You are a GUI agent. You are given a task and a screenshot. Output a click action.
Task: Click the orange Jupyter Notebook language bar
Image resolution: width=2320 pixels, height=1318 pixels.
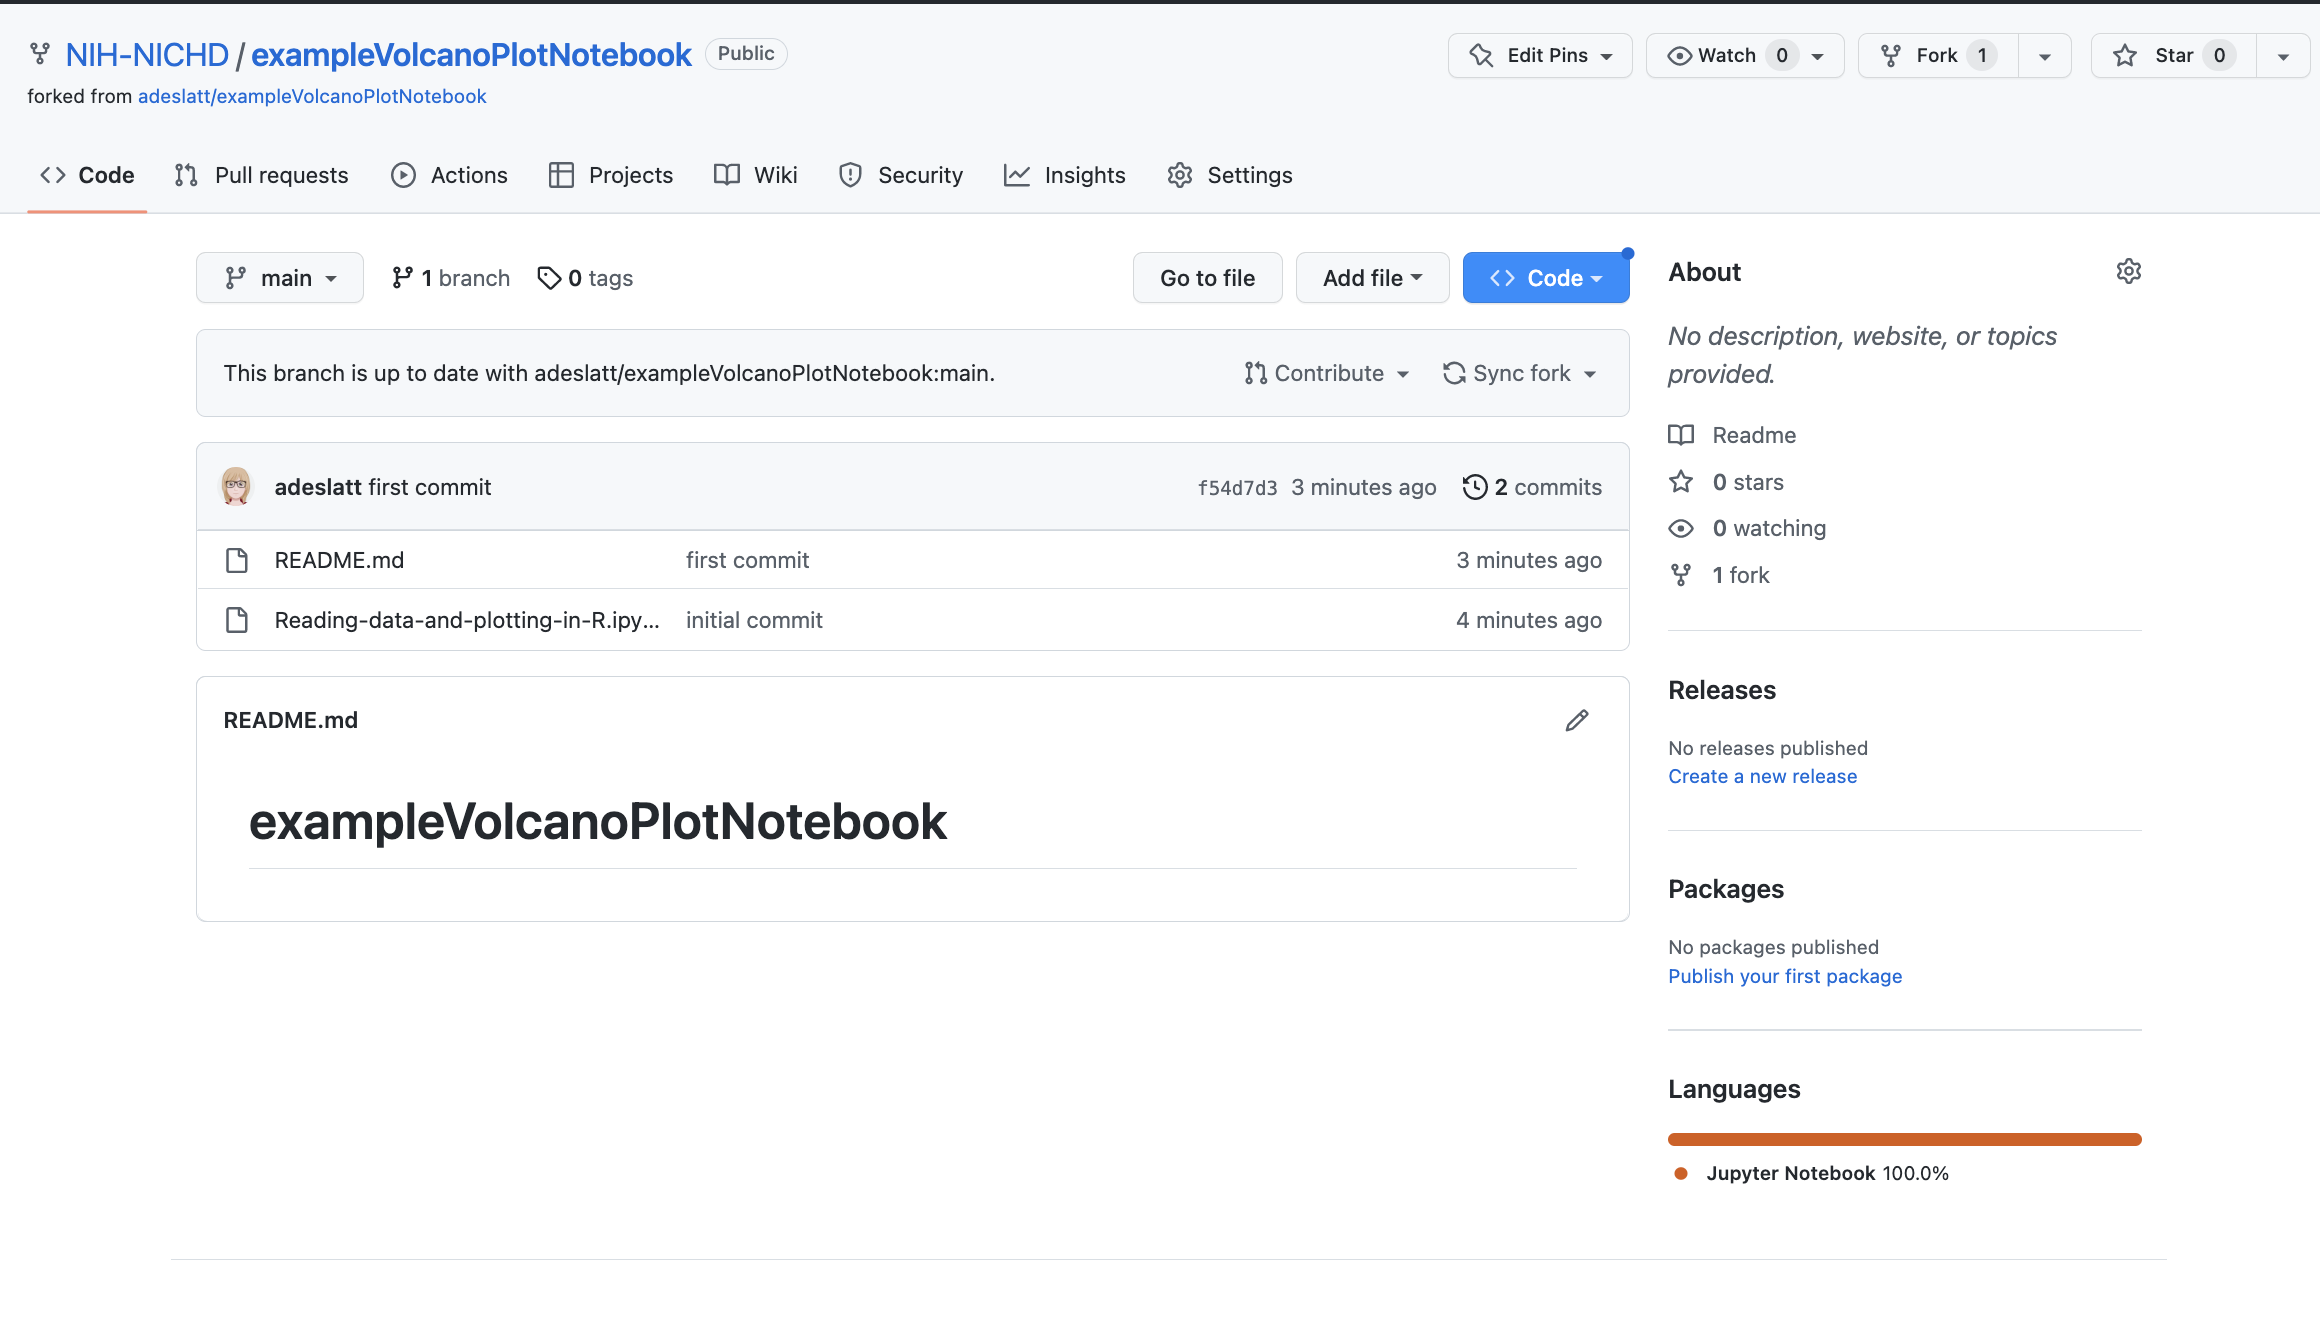coord(1904,1139)
